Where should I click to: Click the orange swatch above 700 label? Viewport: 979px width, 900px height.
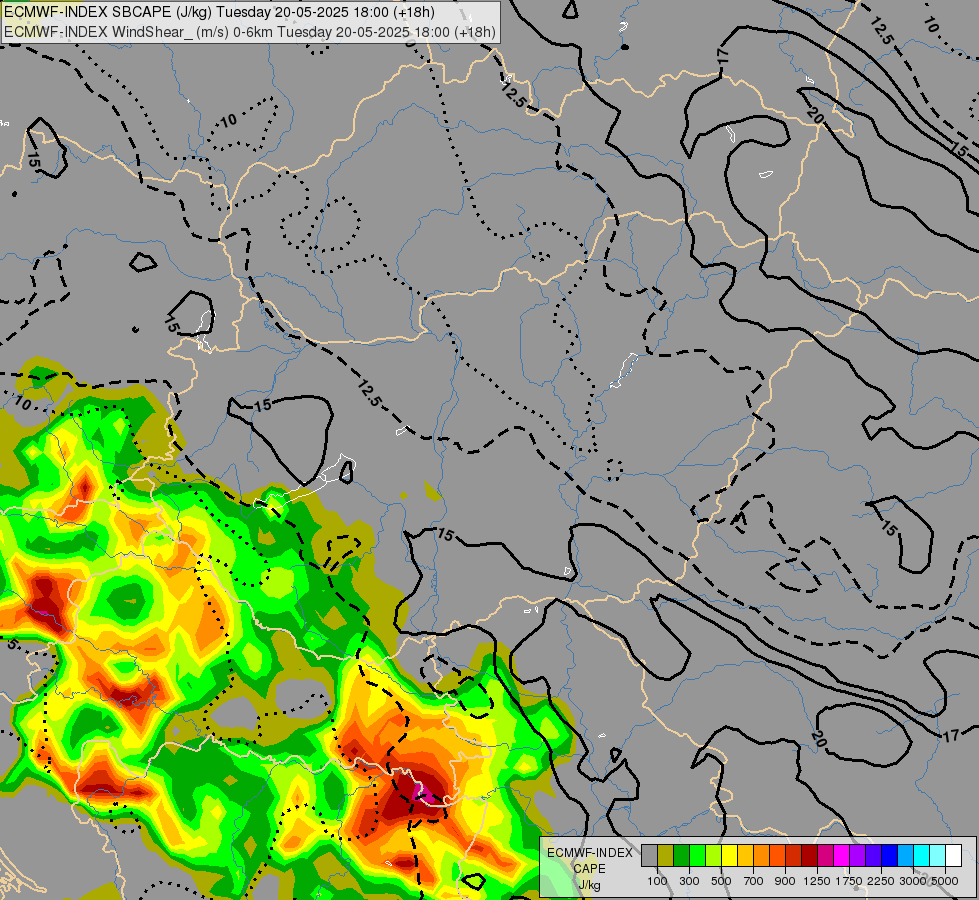tap(761, 856)
